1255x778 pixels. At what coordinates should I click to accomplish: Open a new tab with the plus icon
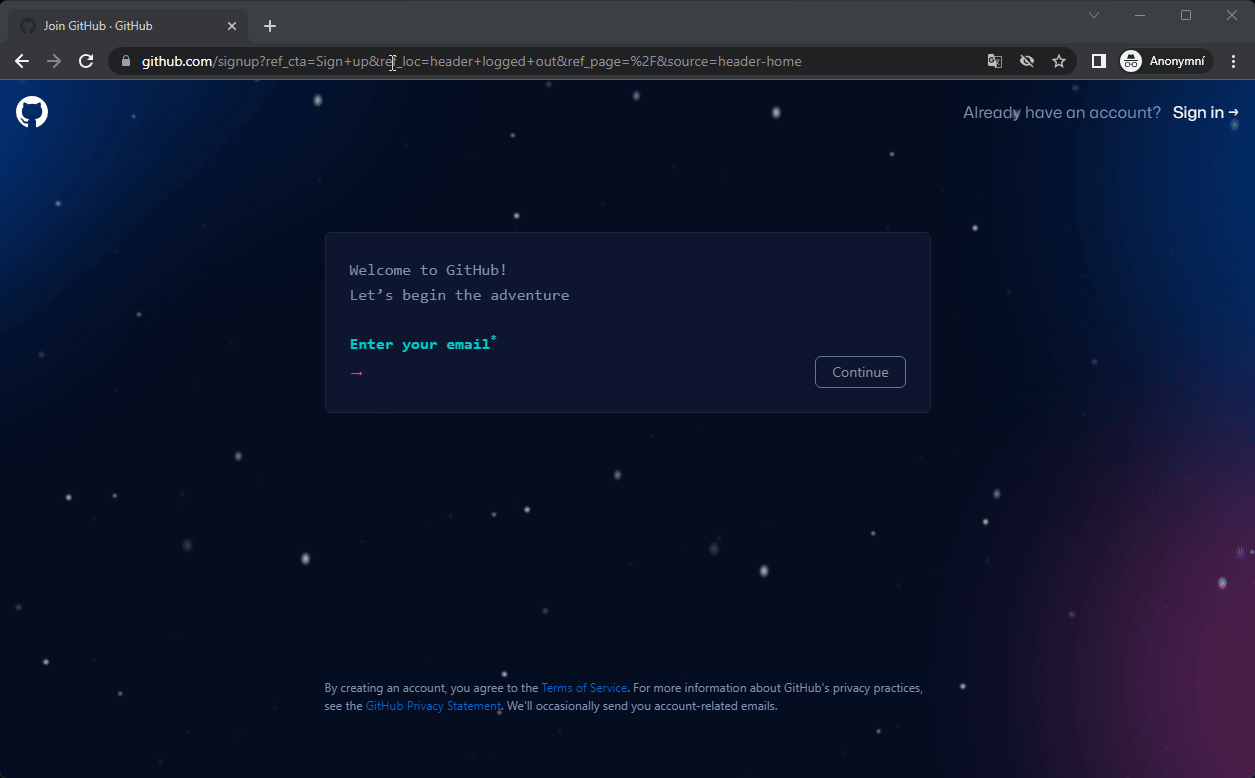coord(269,25)
